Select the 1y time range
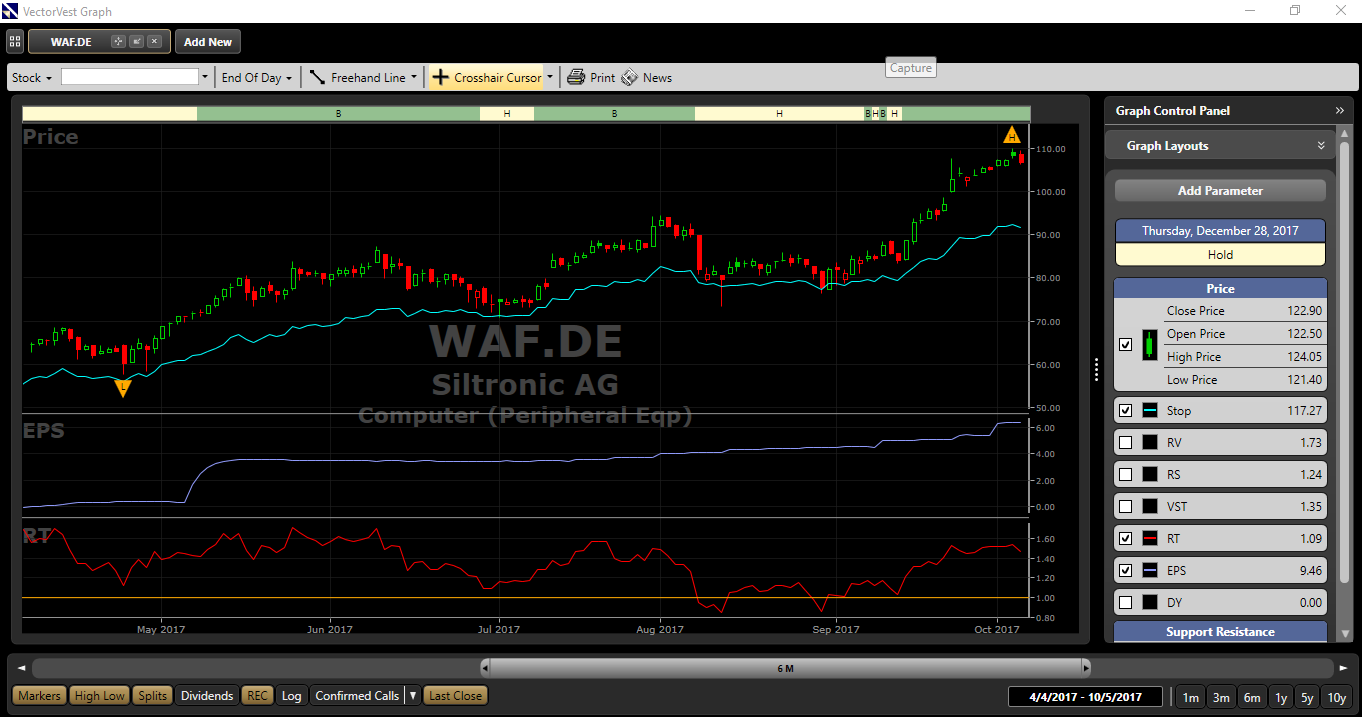 click(x=1281, y=697)
